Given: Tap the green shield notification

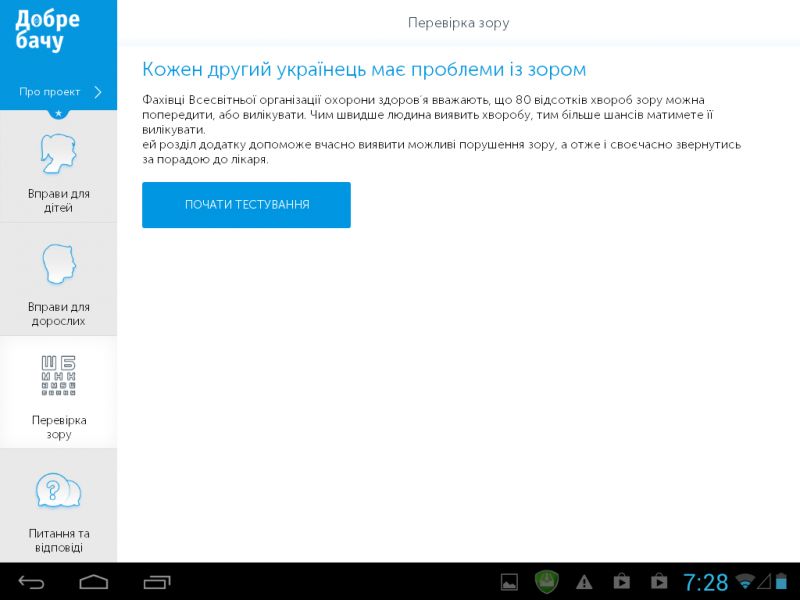Looking at the screenshot, I should pos(546,582).
